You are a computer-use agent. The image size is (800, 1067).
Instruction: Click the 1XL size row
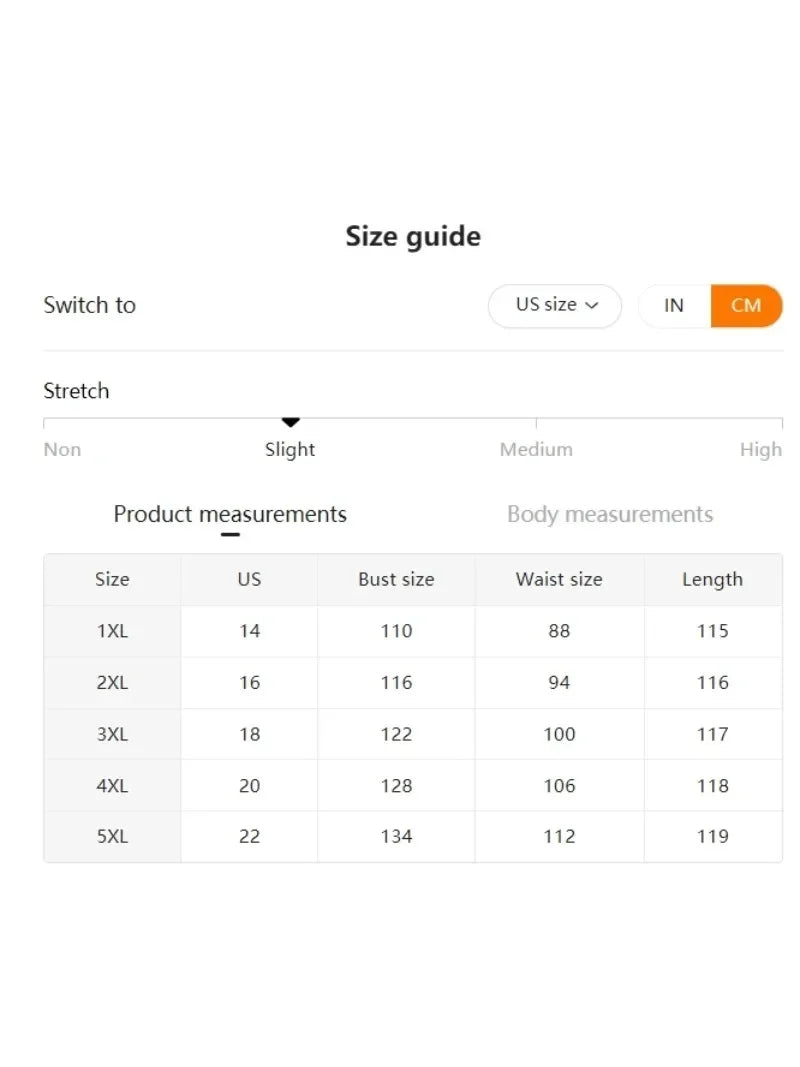click(x=112, y=631)
